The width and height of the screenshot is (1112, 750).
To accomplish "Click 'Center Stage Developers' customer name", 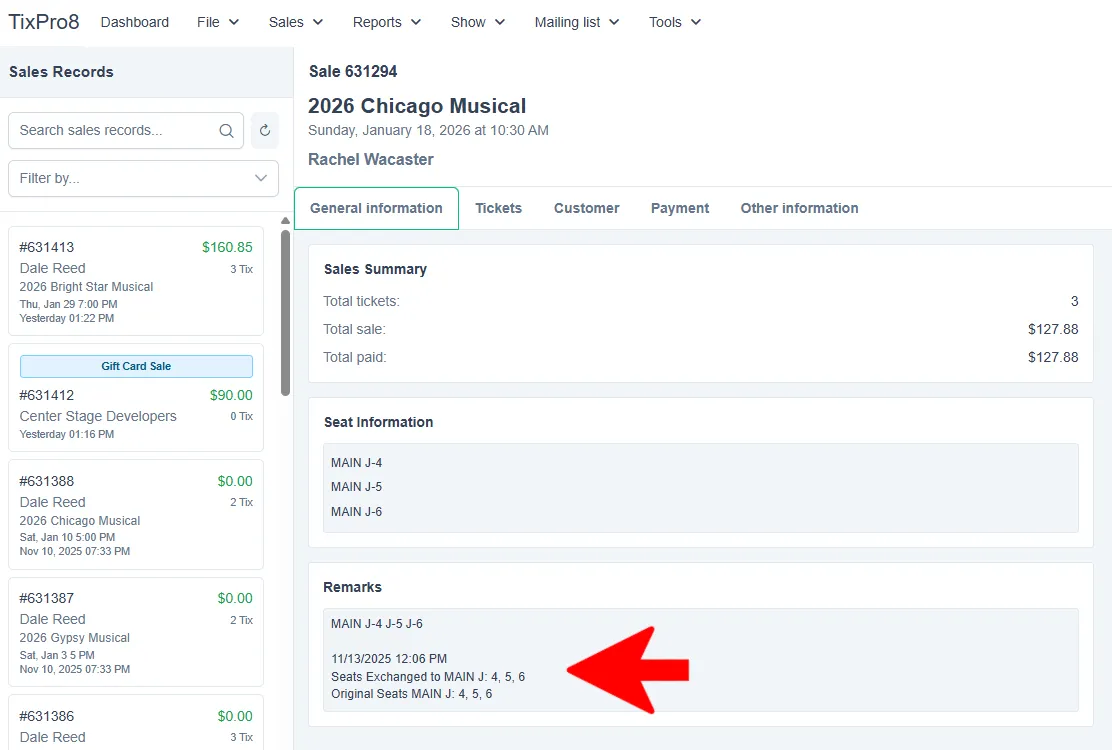I will [x=98, y=416].
